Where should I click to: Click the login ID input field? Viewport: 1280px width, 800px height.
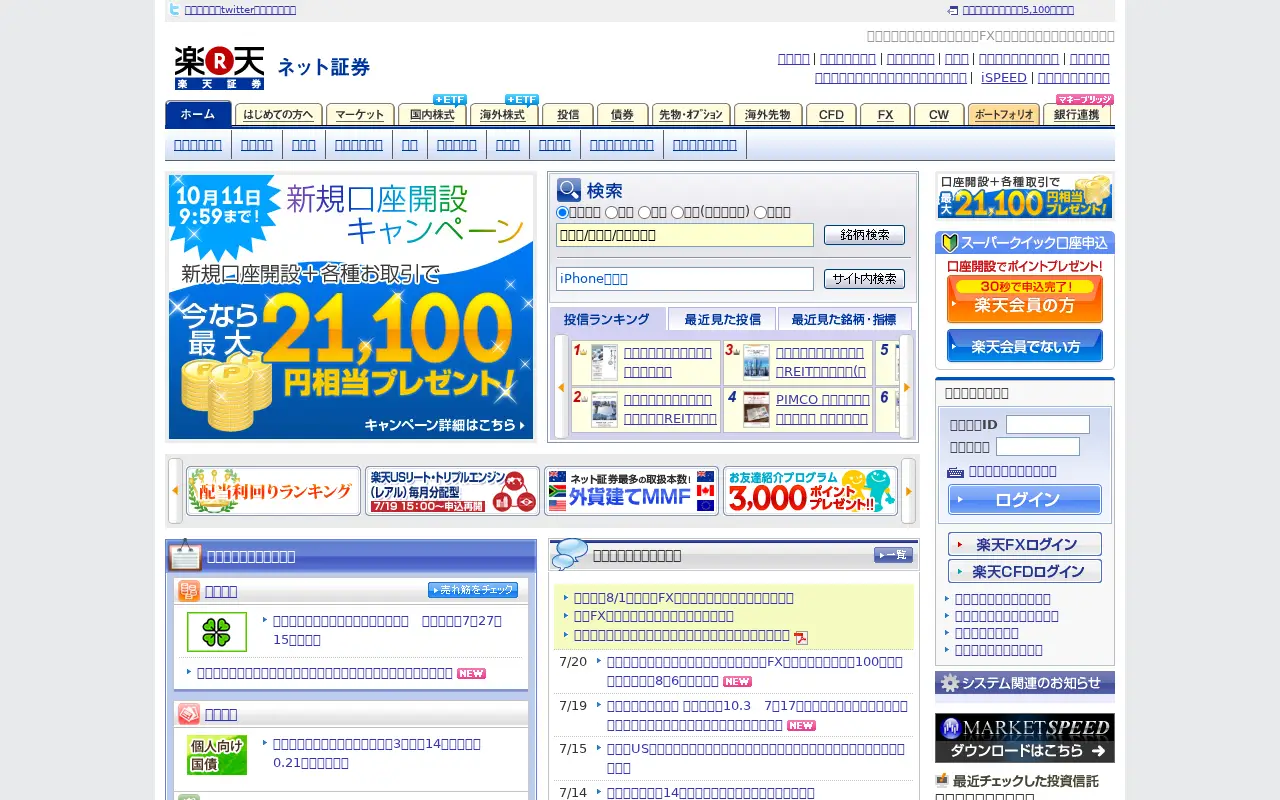pyautogui.click(x=1048, y=424)
